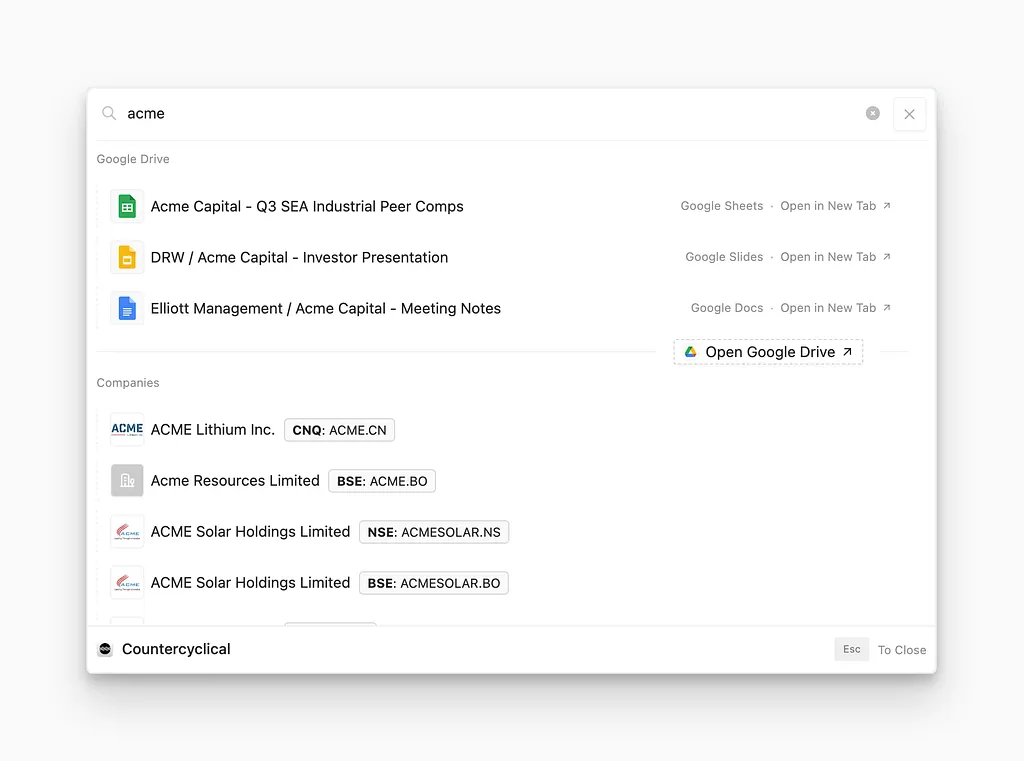Click the CNQ: ACME.CN ticker badge
This screenshot has height=761, width=1024.
tap(340, 430)
